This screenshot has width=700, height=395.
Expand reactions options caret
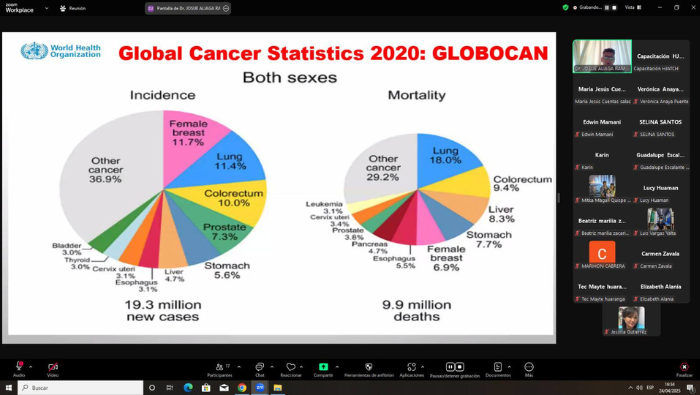pos(301,367)
